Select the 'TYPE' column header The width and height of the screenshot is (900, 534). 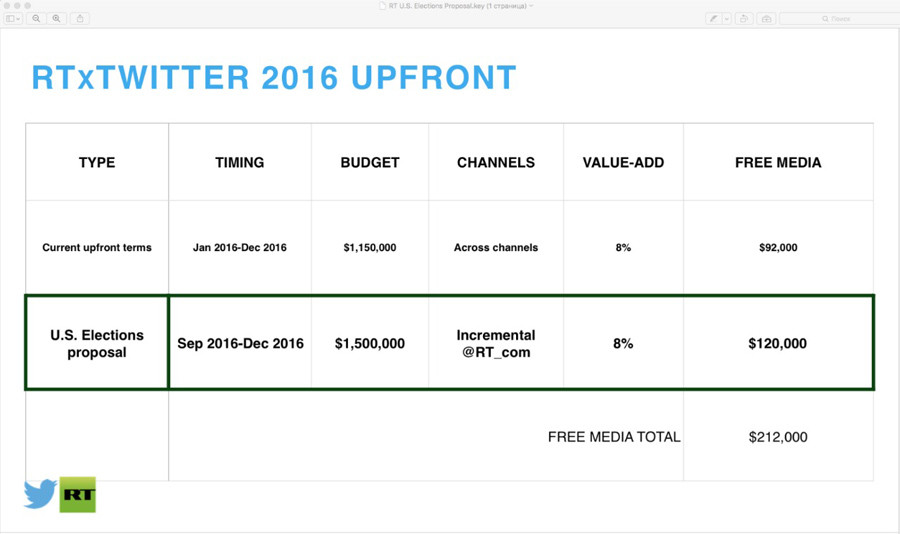(x=97, y=162)
